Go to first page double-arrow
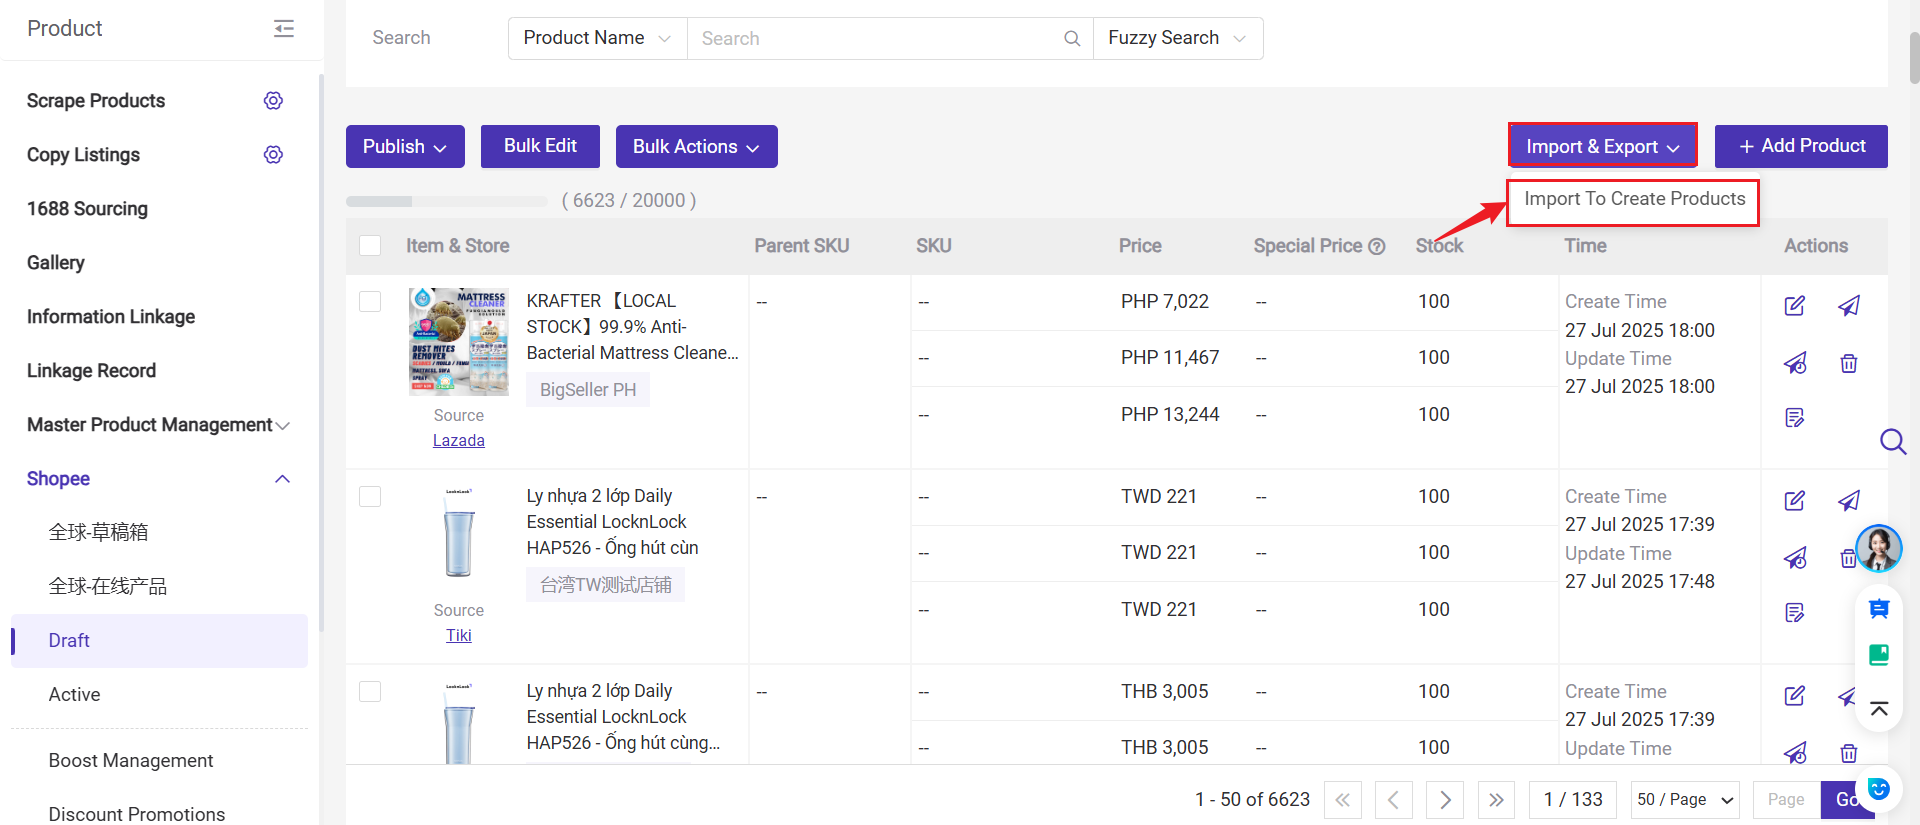The height and width of the screenshot is (825, 1920). click(1342, 800)
